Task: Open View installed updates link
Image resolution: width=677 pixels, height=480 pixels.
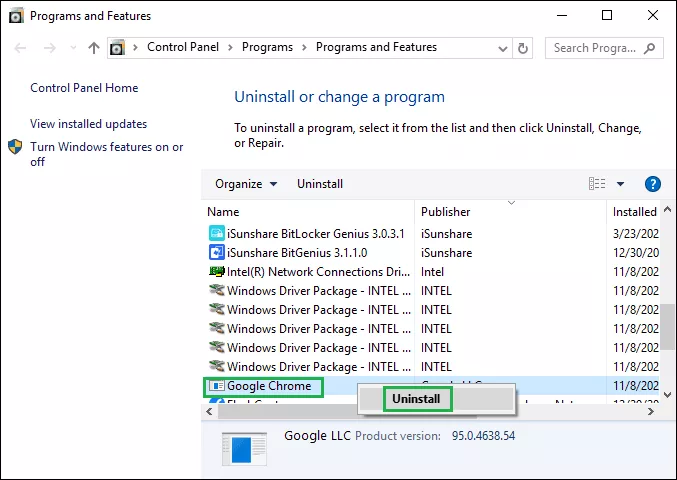Action: pos(89,124)
